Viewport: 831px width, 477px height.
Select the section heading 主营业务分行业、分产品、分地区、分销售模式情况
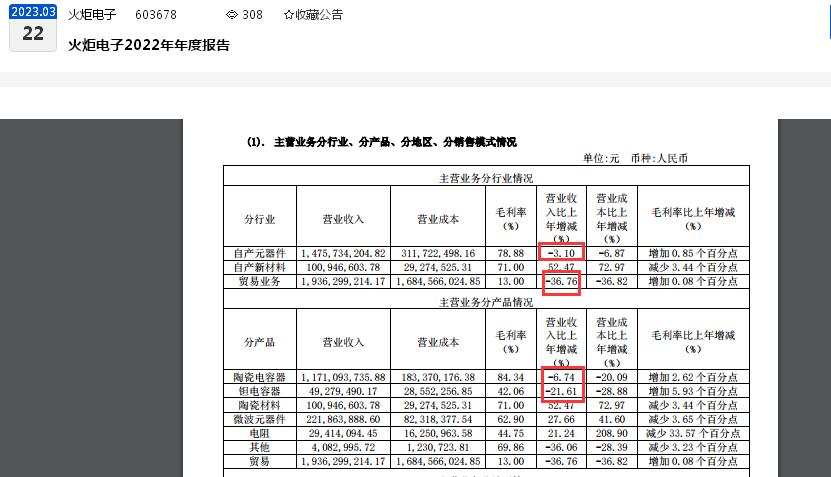tap(395, 142)
